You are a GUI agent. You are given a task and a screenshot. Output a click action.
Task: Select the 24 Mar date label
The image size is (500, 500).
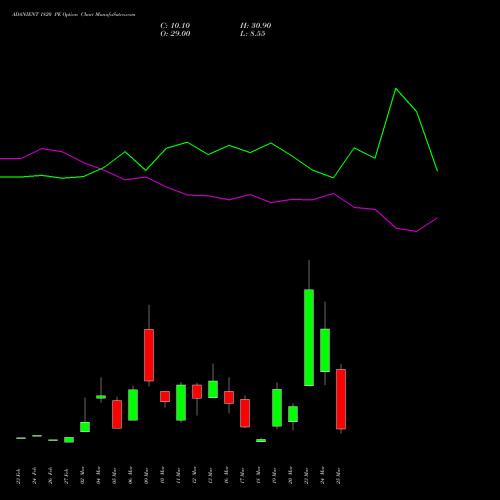tap(322, 475)
